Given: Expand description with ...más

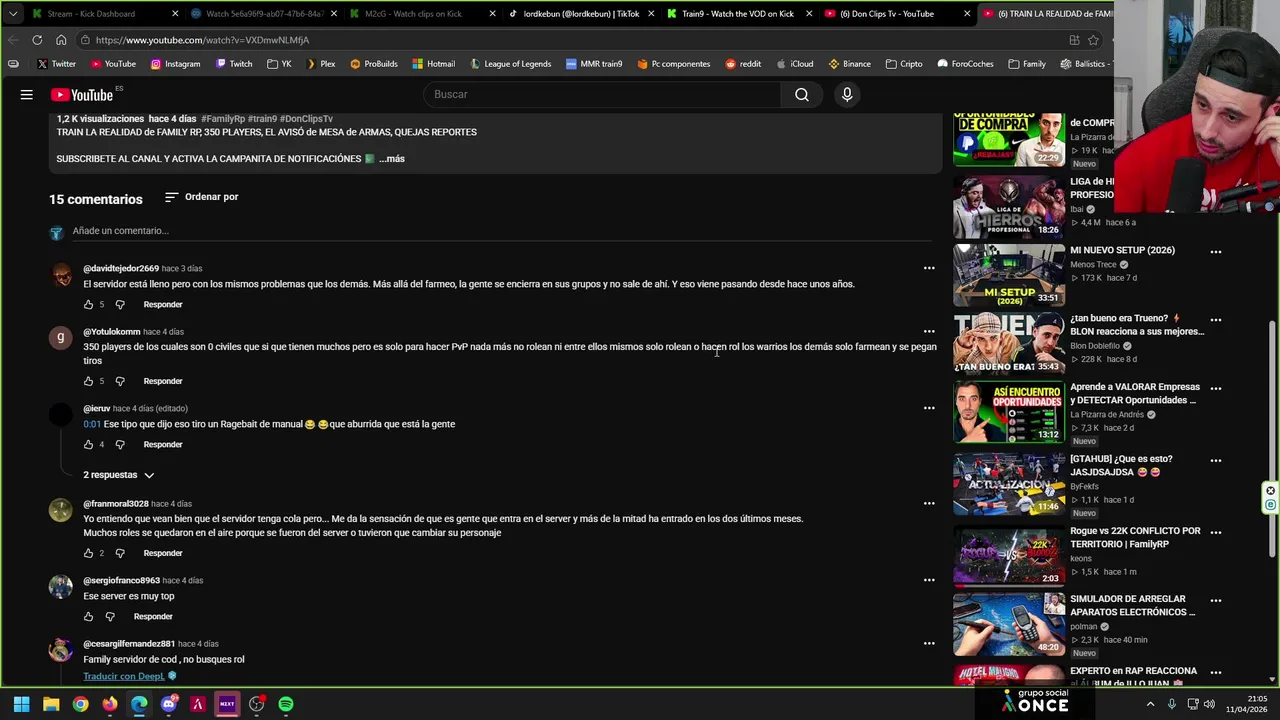Looking at the screenshot, I should [392, 159].
